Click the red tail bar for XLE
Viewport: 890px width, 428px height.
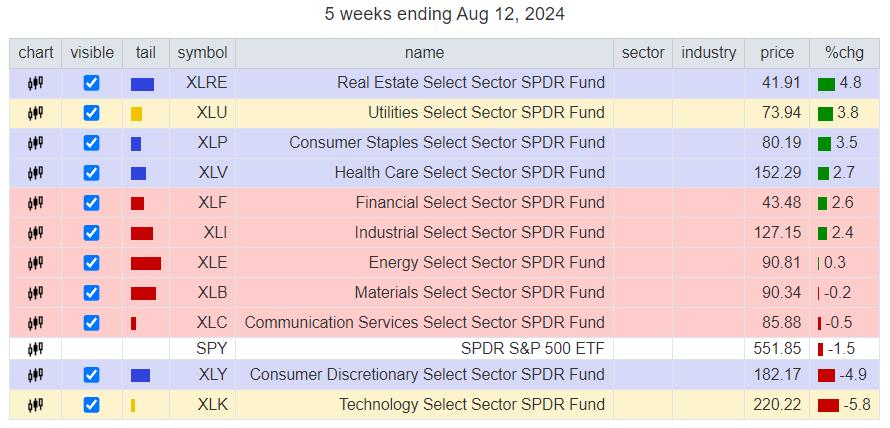point(145,263)
